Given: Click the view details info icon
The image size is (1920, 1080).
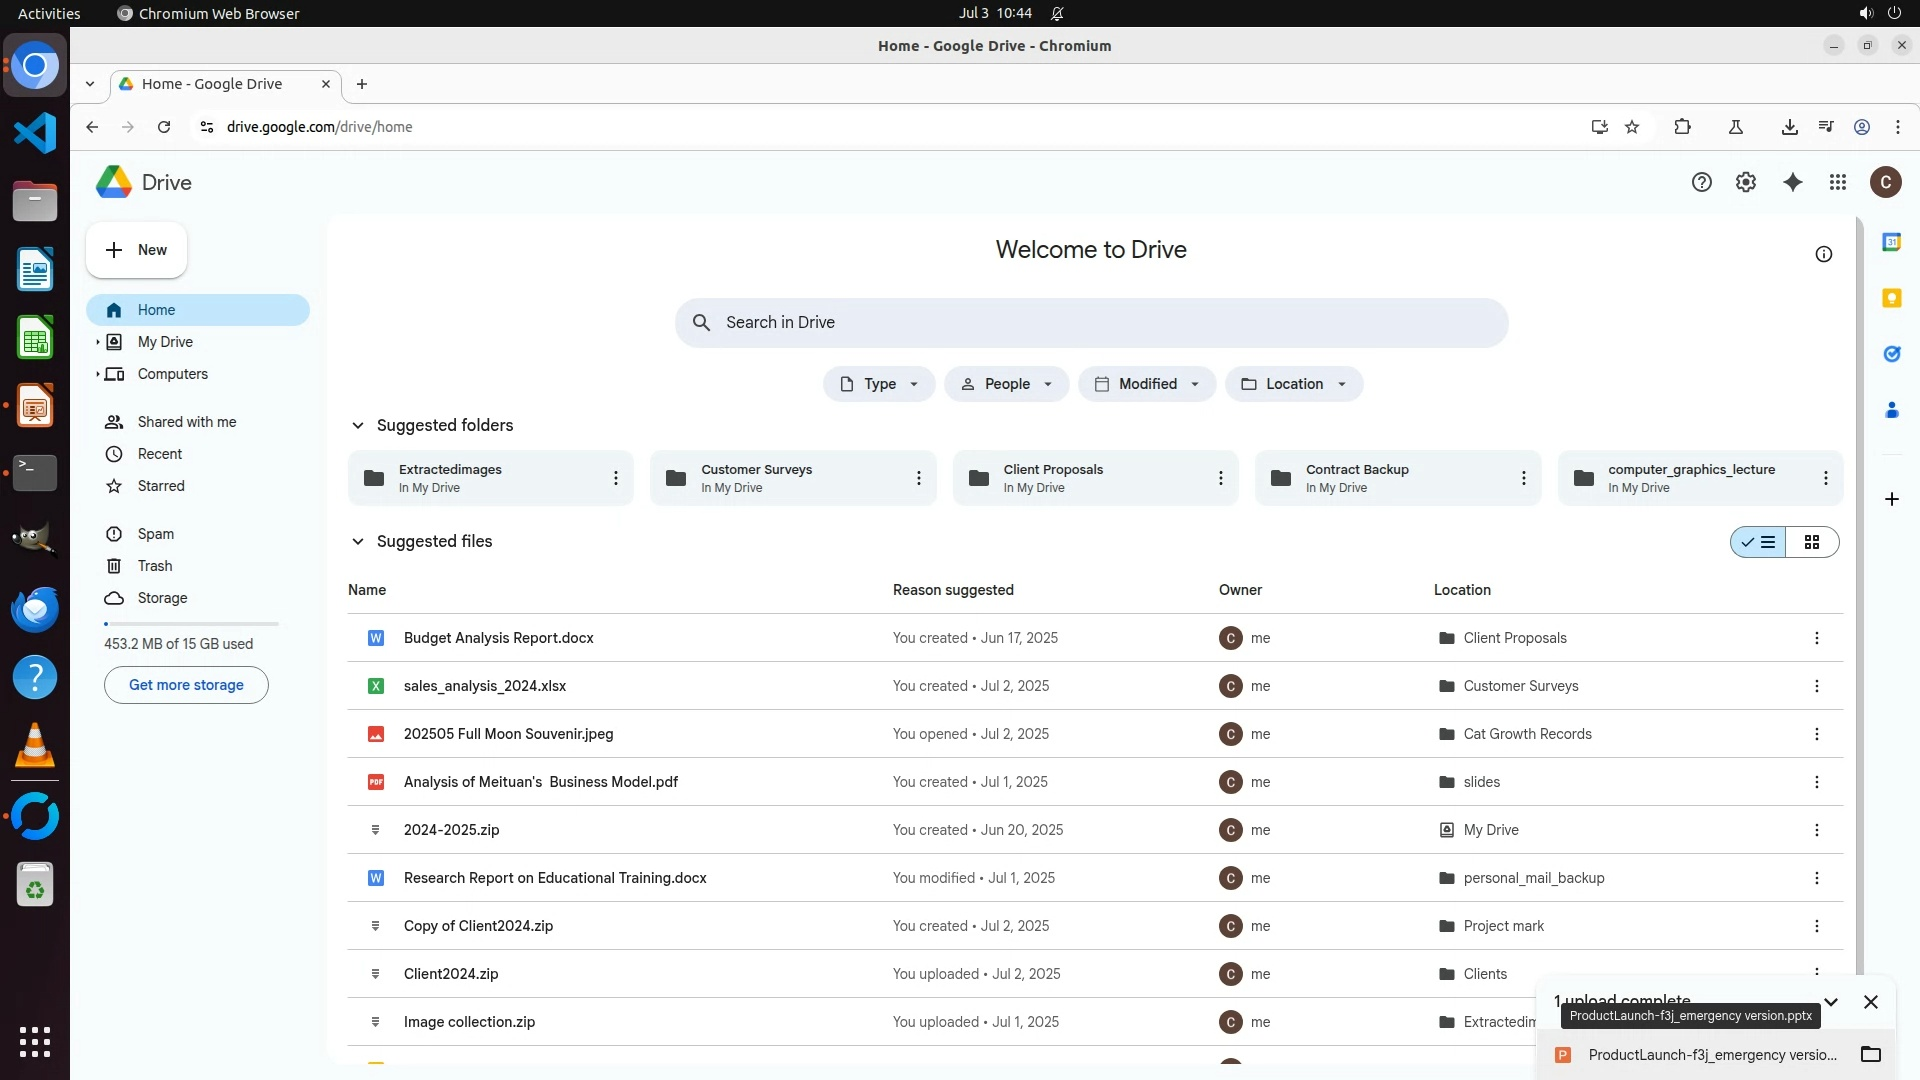Looking at the screenshot, I should (1823, 254).
